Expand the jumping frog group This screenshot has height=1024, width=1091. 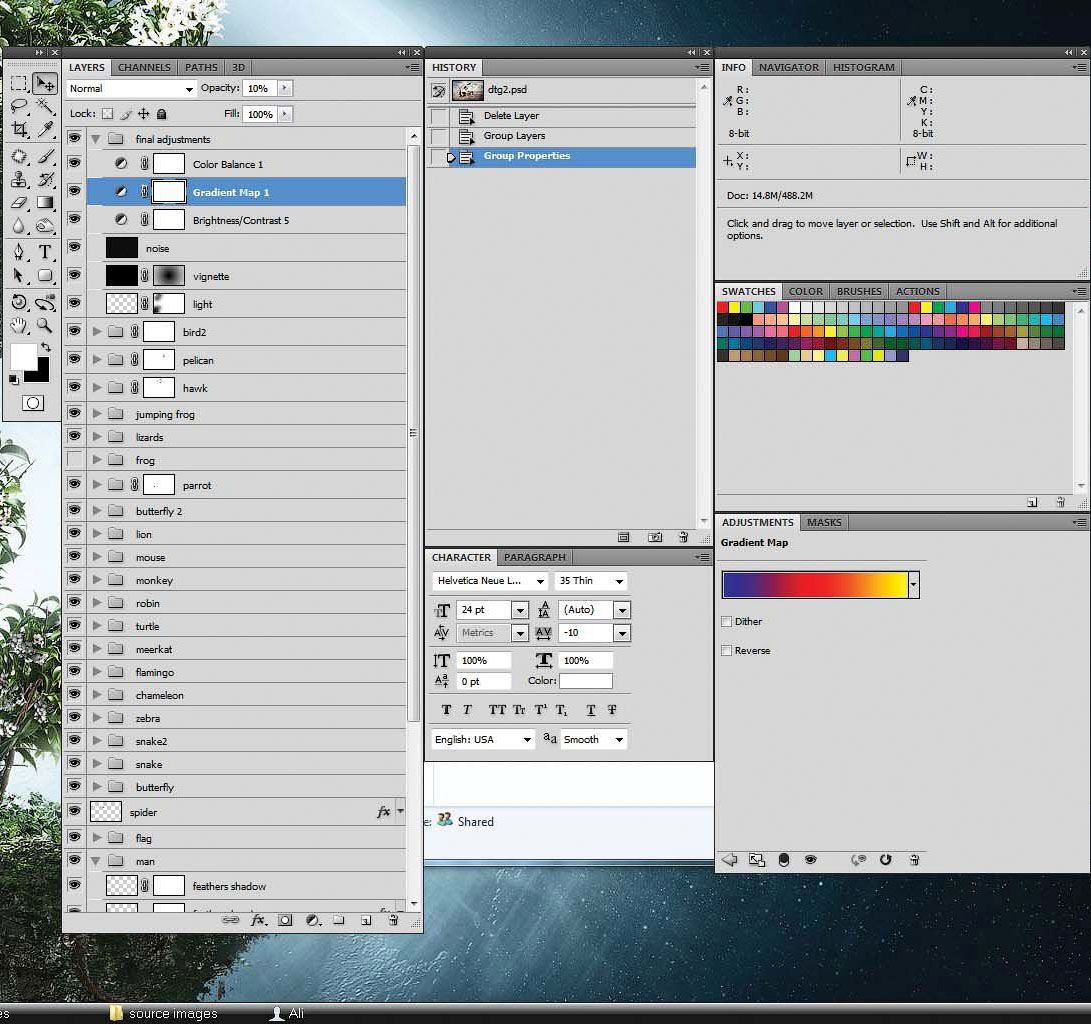(97, 414)
